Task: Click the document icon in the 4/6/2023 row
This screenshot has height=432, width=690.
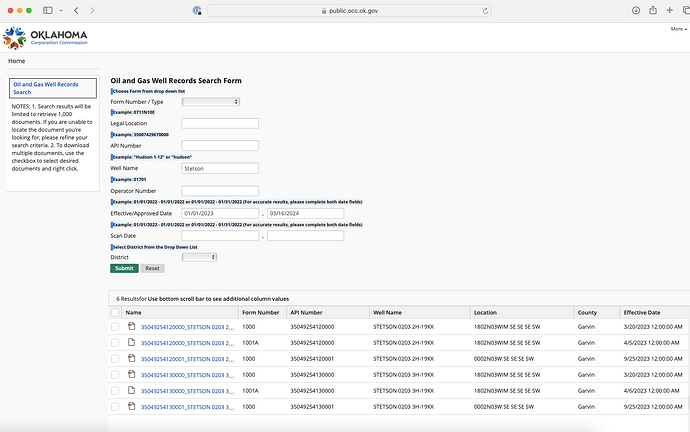Action: point(131,390)
